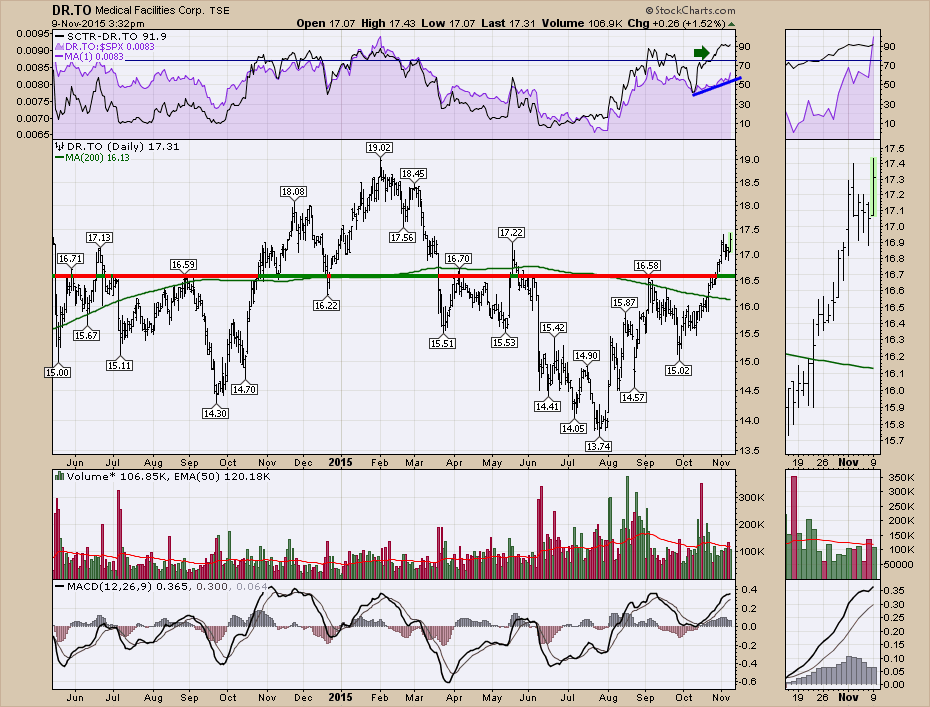This screenshot has height=707, width=930.
Task: Click the green up-triangle next to Chg
Action: pyautogui.click(x=731, y=24)
